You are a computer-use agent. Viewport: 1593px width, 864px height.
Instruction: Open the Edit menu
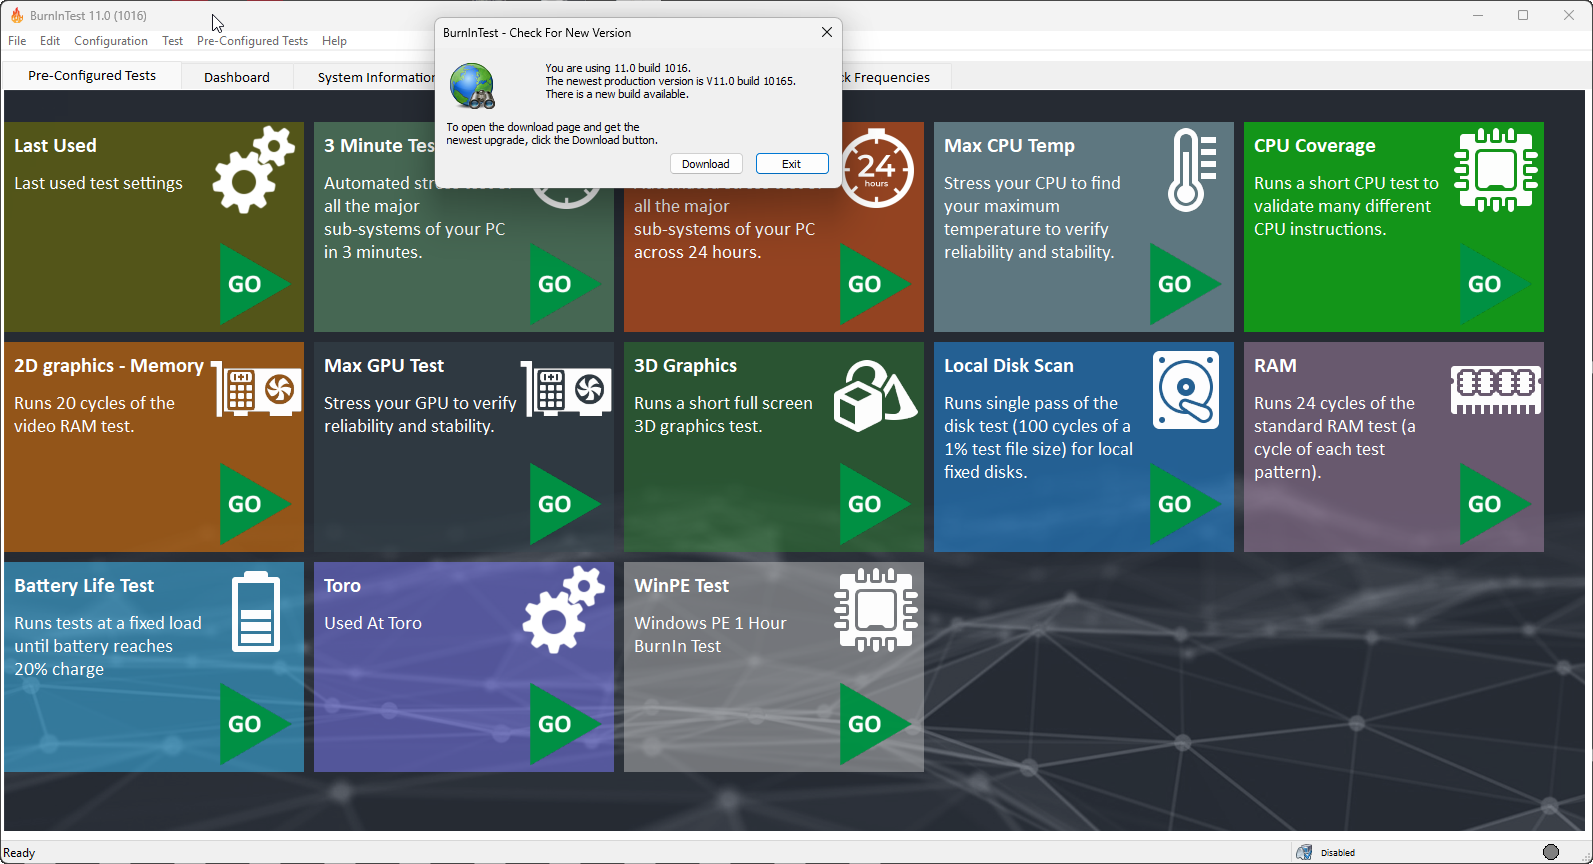click(50, 41)
